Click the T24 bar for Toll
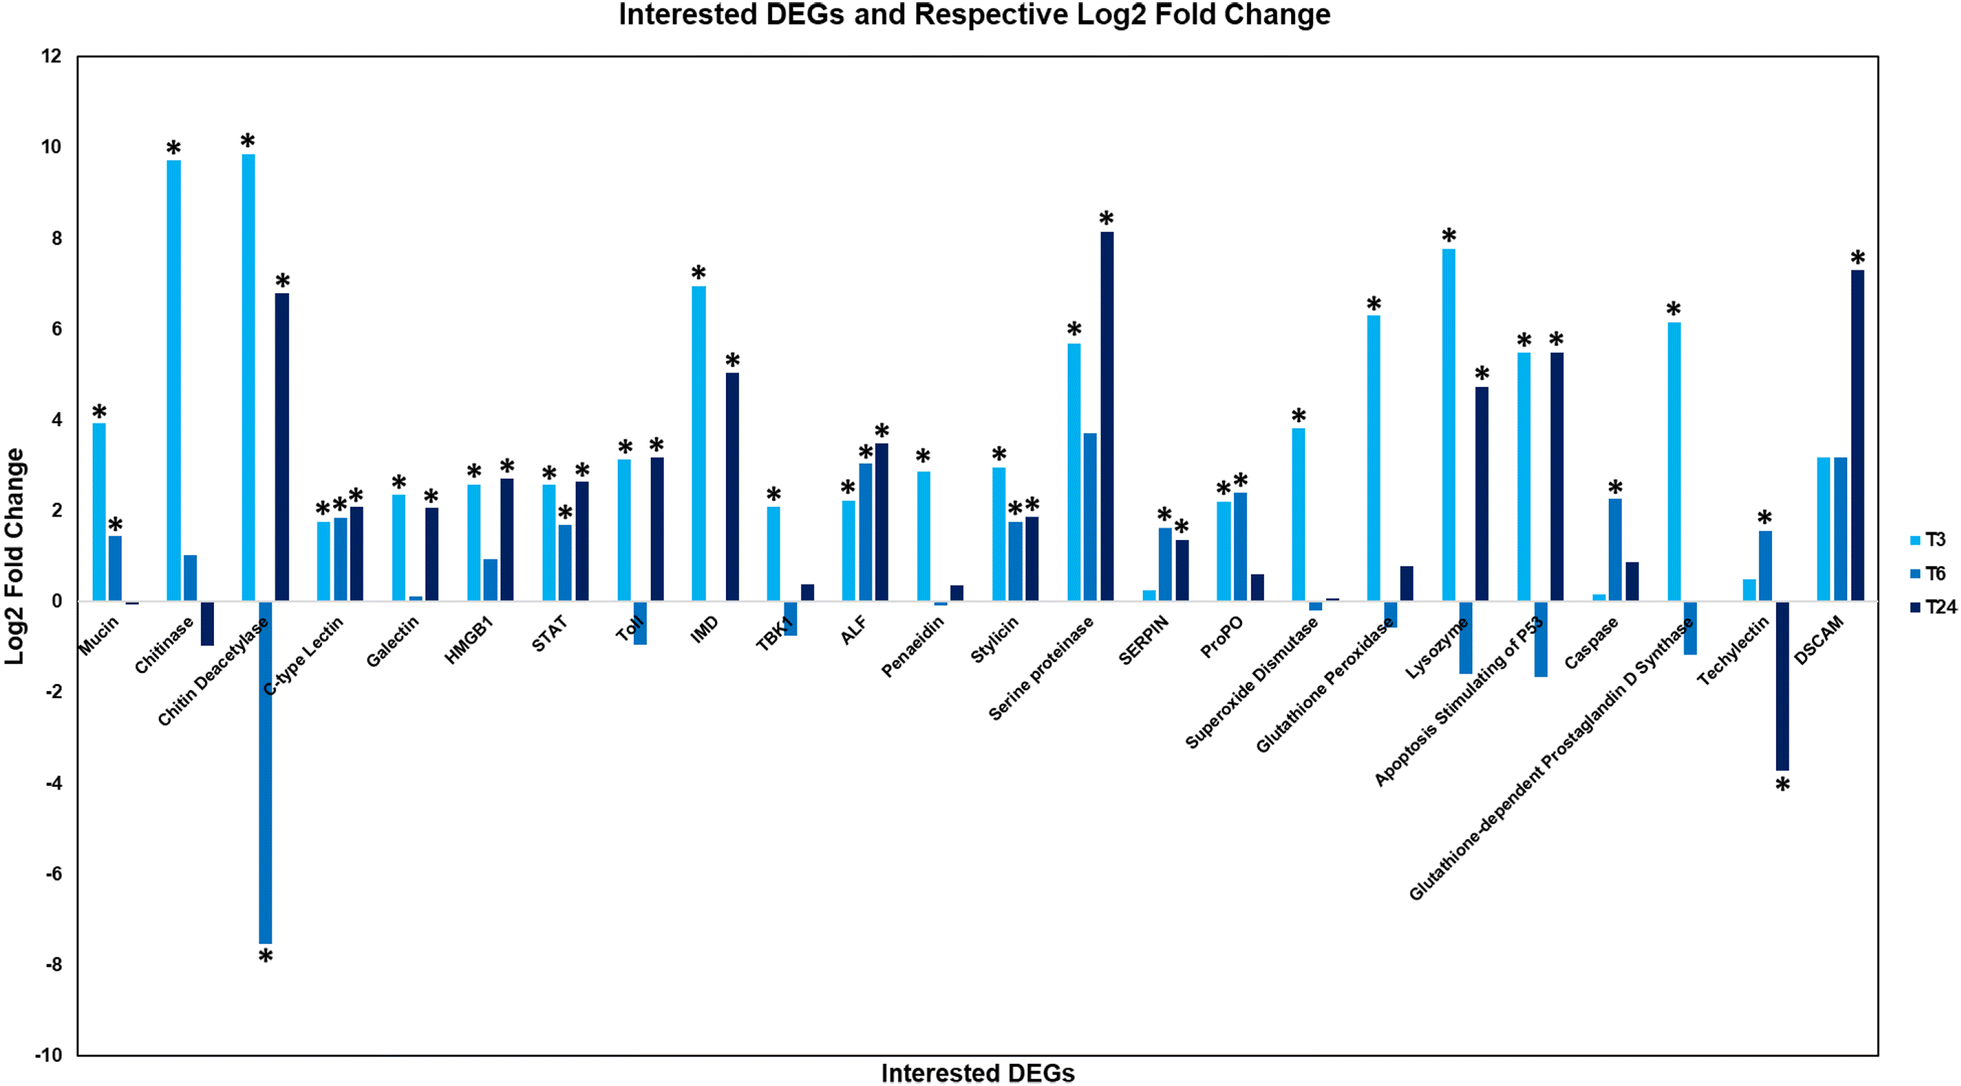This screenshot has height=1086, width=1961. point(657,529)
